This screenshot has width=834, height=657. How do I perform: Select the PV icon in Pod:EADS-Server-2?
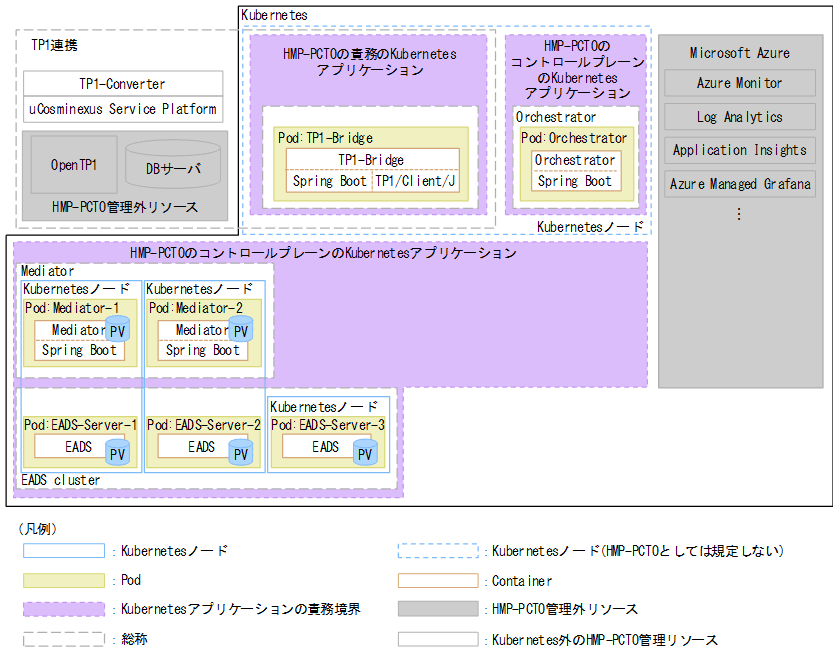[x=240, y=454]
